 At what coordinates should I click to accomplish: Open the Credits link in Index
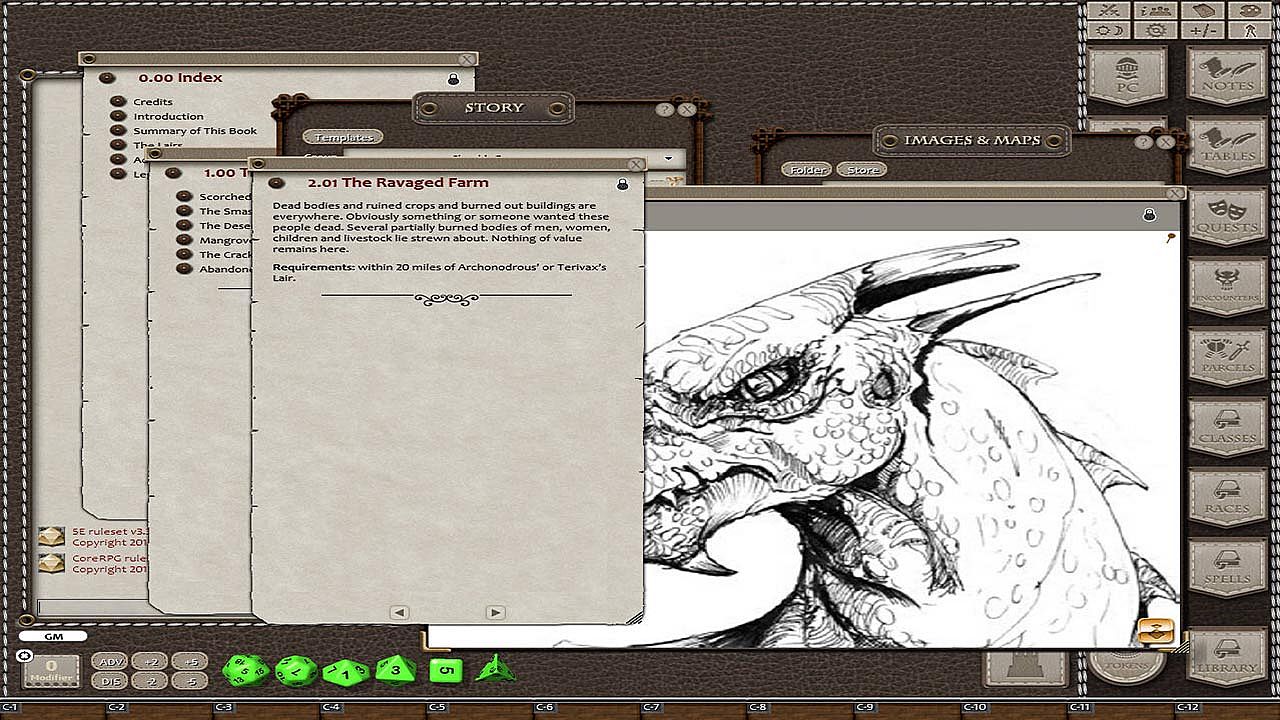[x=153, y=102]
